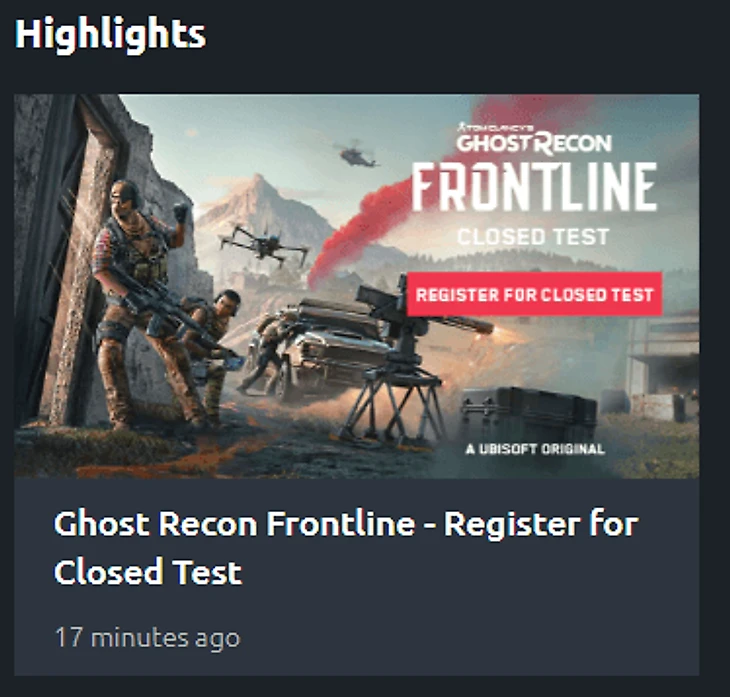Select the Highlights section heading
The height and width of the screenshot is (697, 730).
[x=110, y=34]
